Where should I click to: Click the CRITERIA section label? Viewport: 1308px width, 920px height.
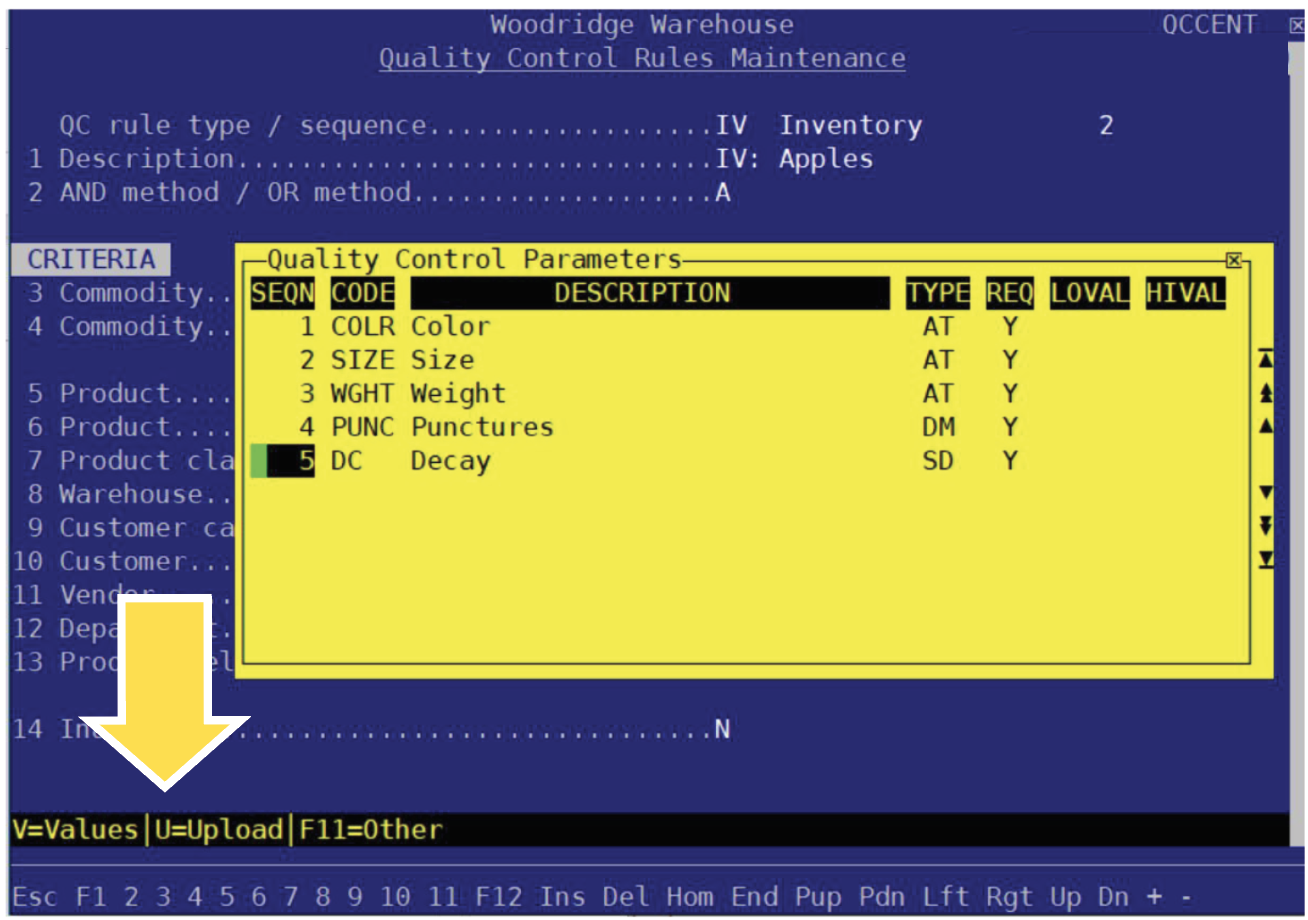91,260
